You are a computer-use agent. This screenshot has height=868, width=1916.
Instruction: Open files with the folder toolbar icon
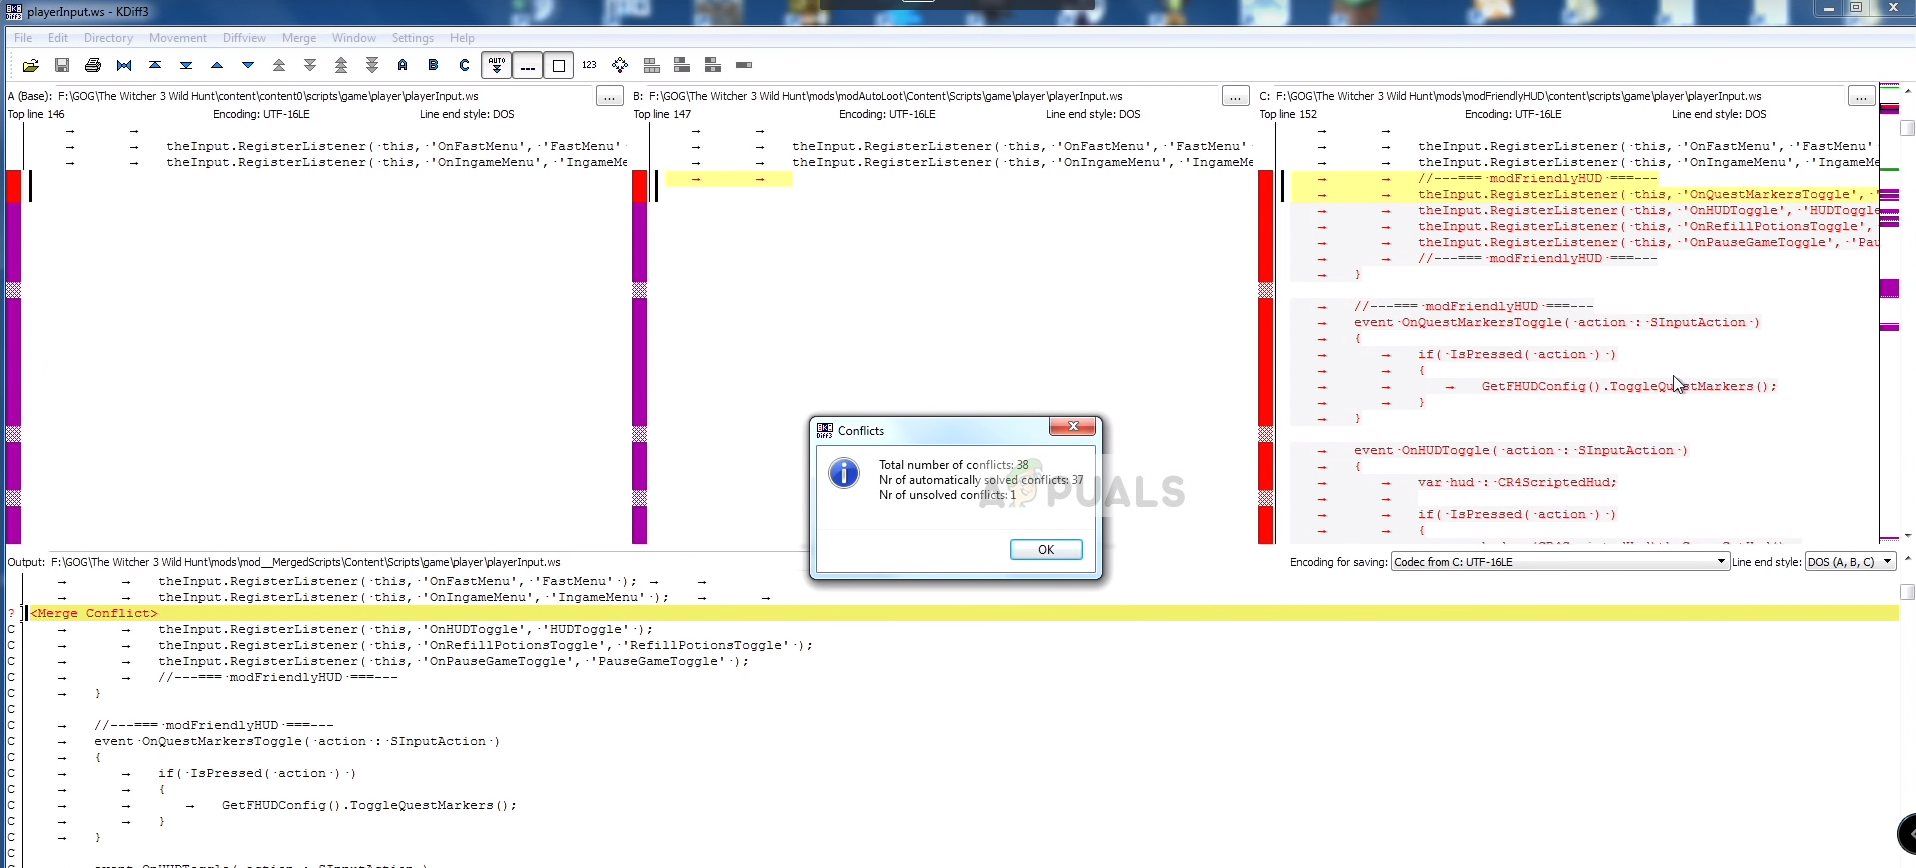[x=31, y=65]
